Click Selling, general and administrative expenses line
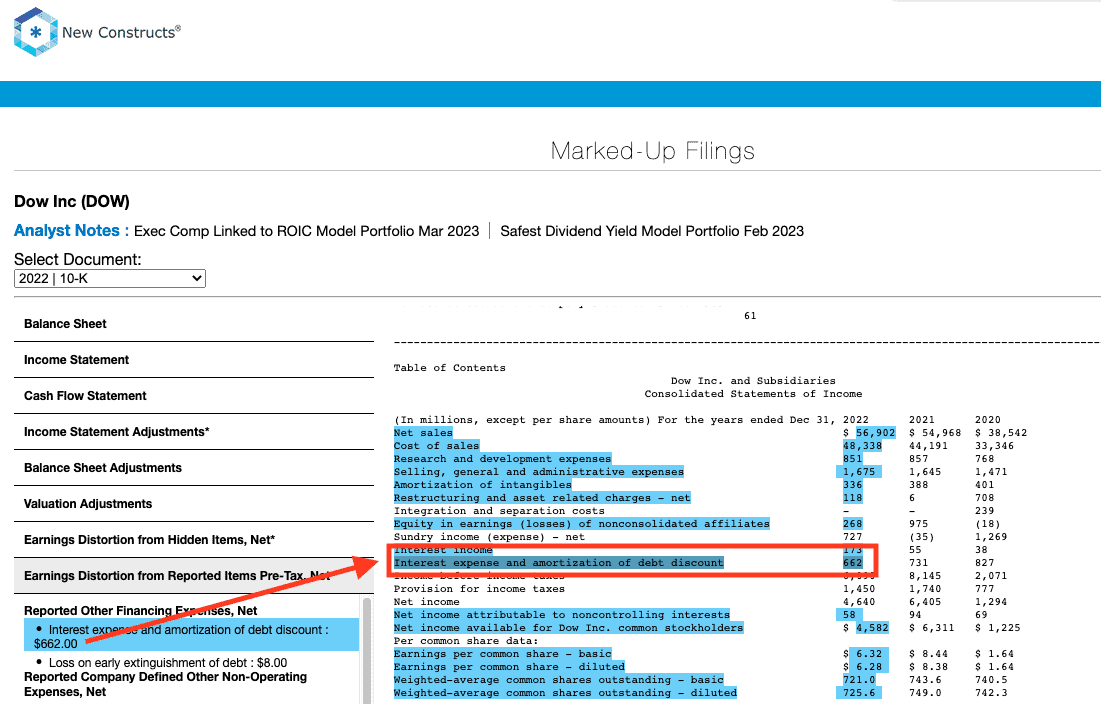The image size is (1101, 704). [x=539, y=472]
